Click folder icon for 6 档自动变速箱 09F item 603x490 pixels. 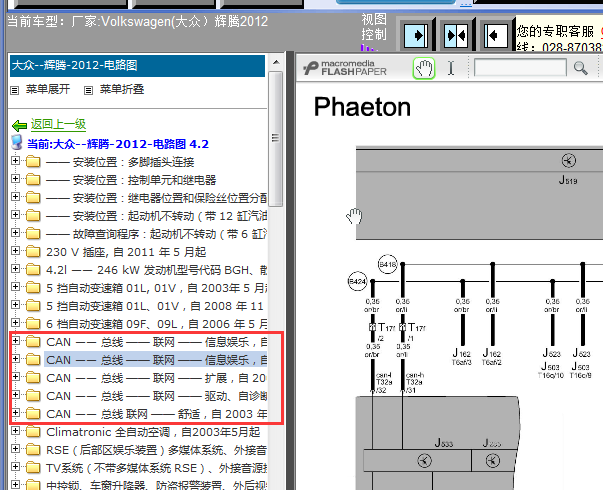pyautogui.click(x=33, y=323)
